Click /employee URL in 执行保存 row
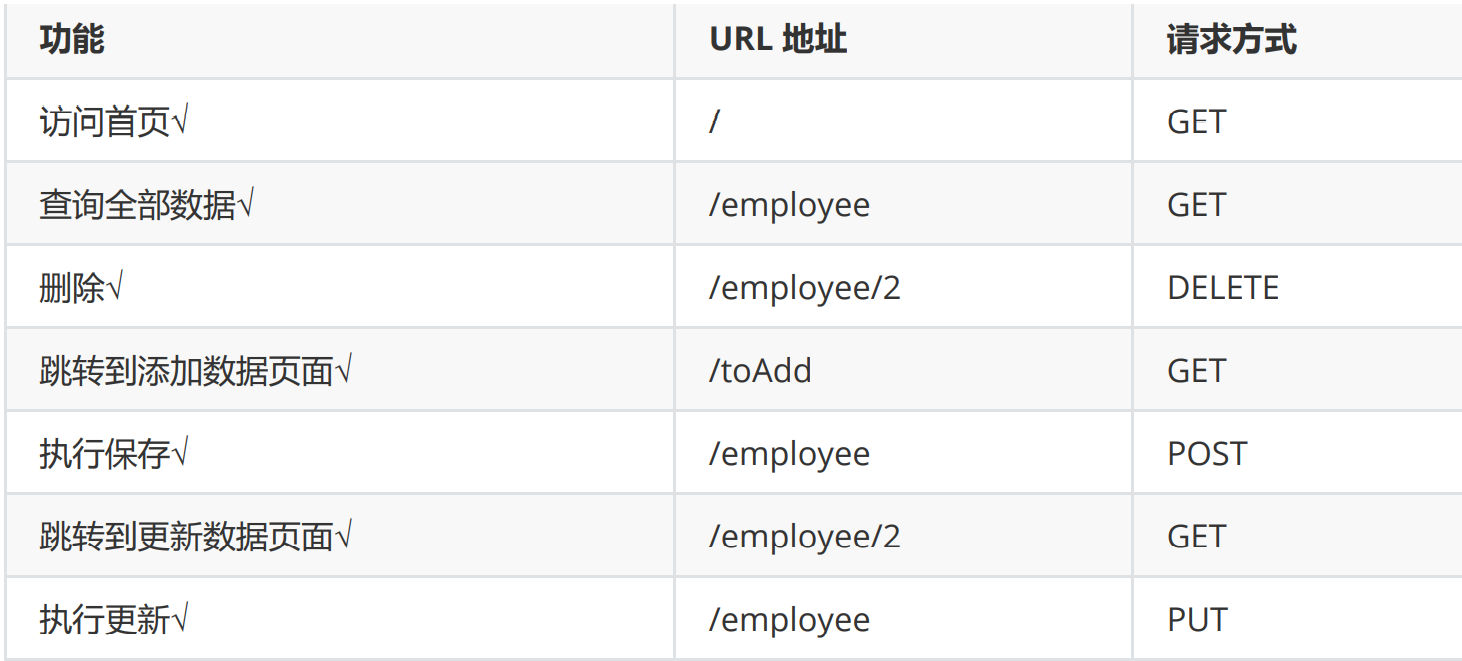Viewport: 1462px width, 661px height. [789, 454]
